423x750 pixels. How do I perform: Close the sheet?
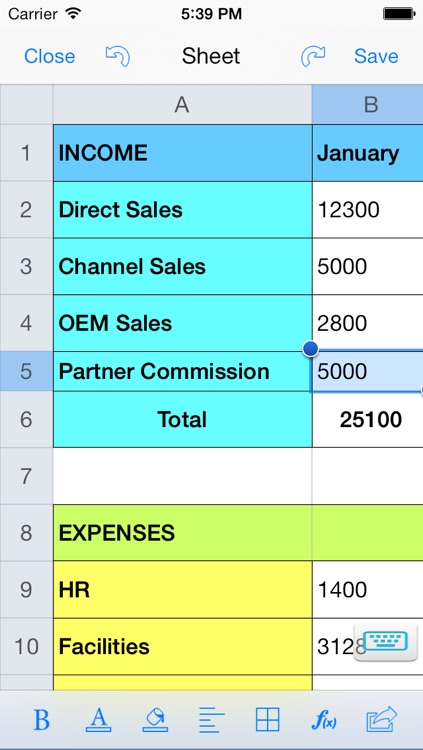tap(49, 56)
